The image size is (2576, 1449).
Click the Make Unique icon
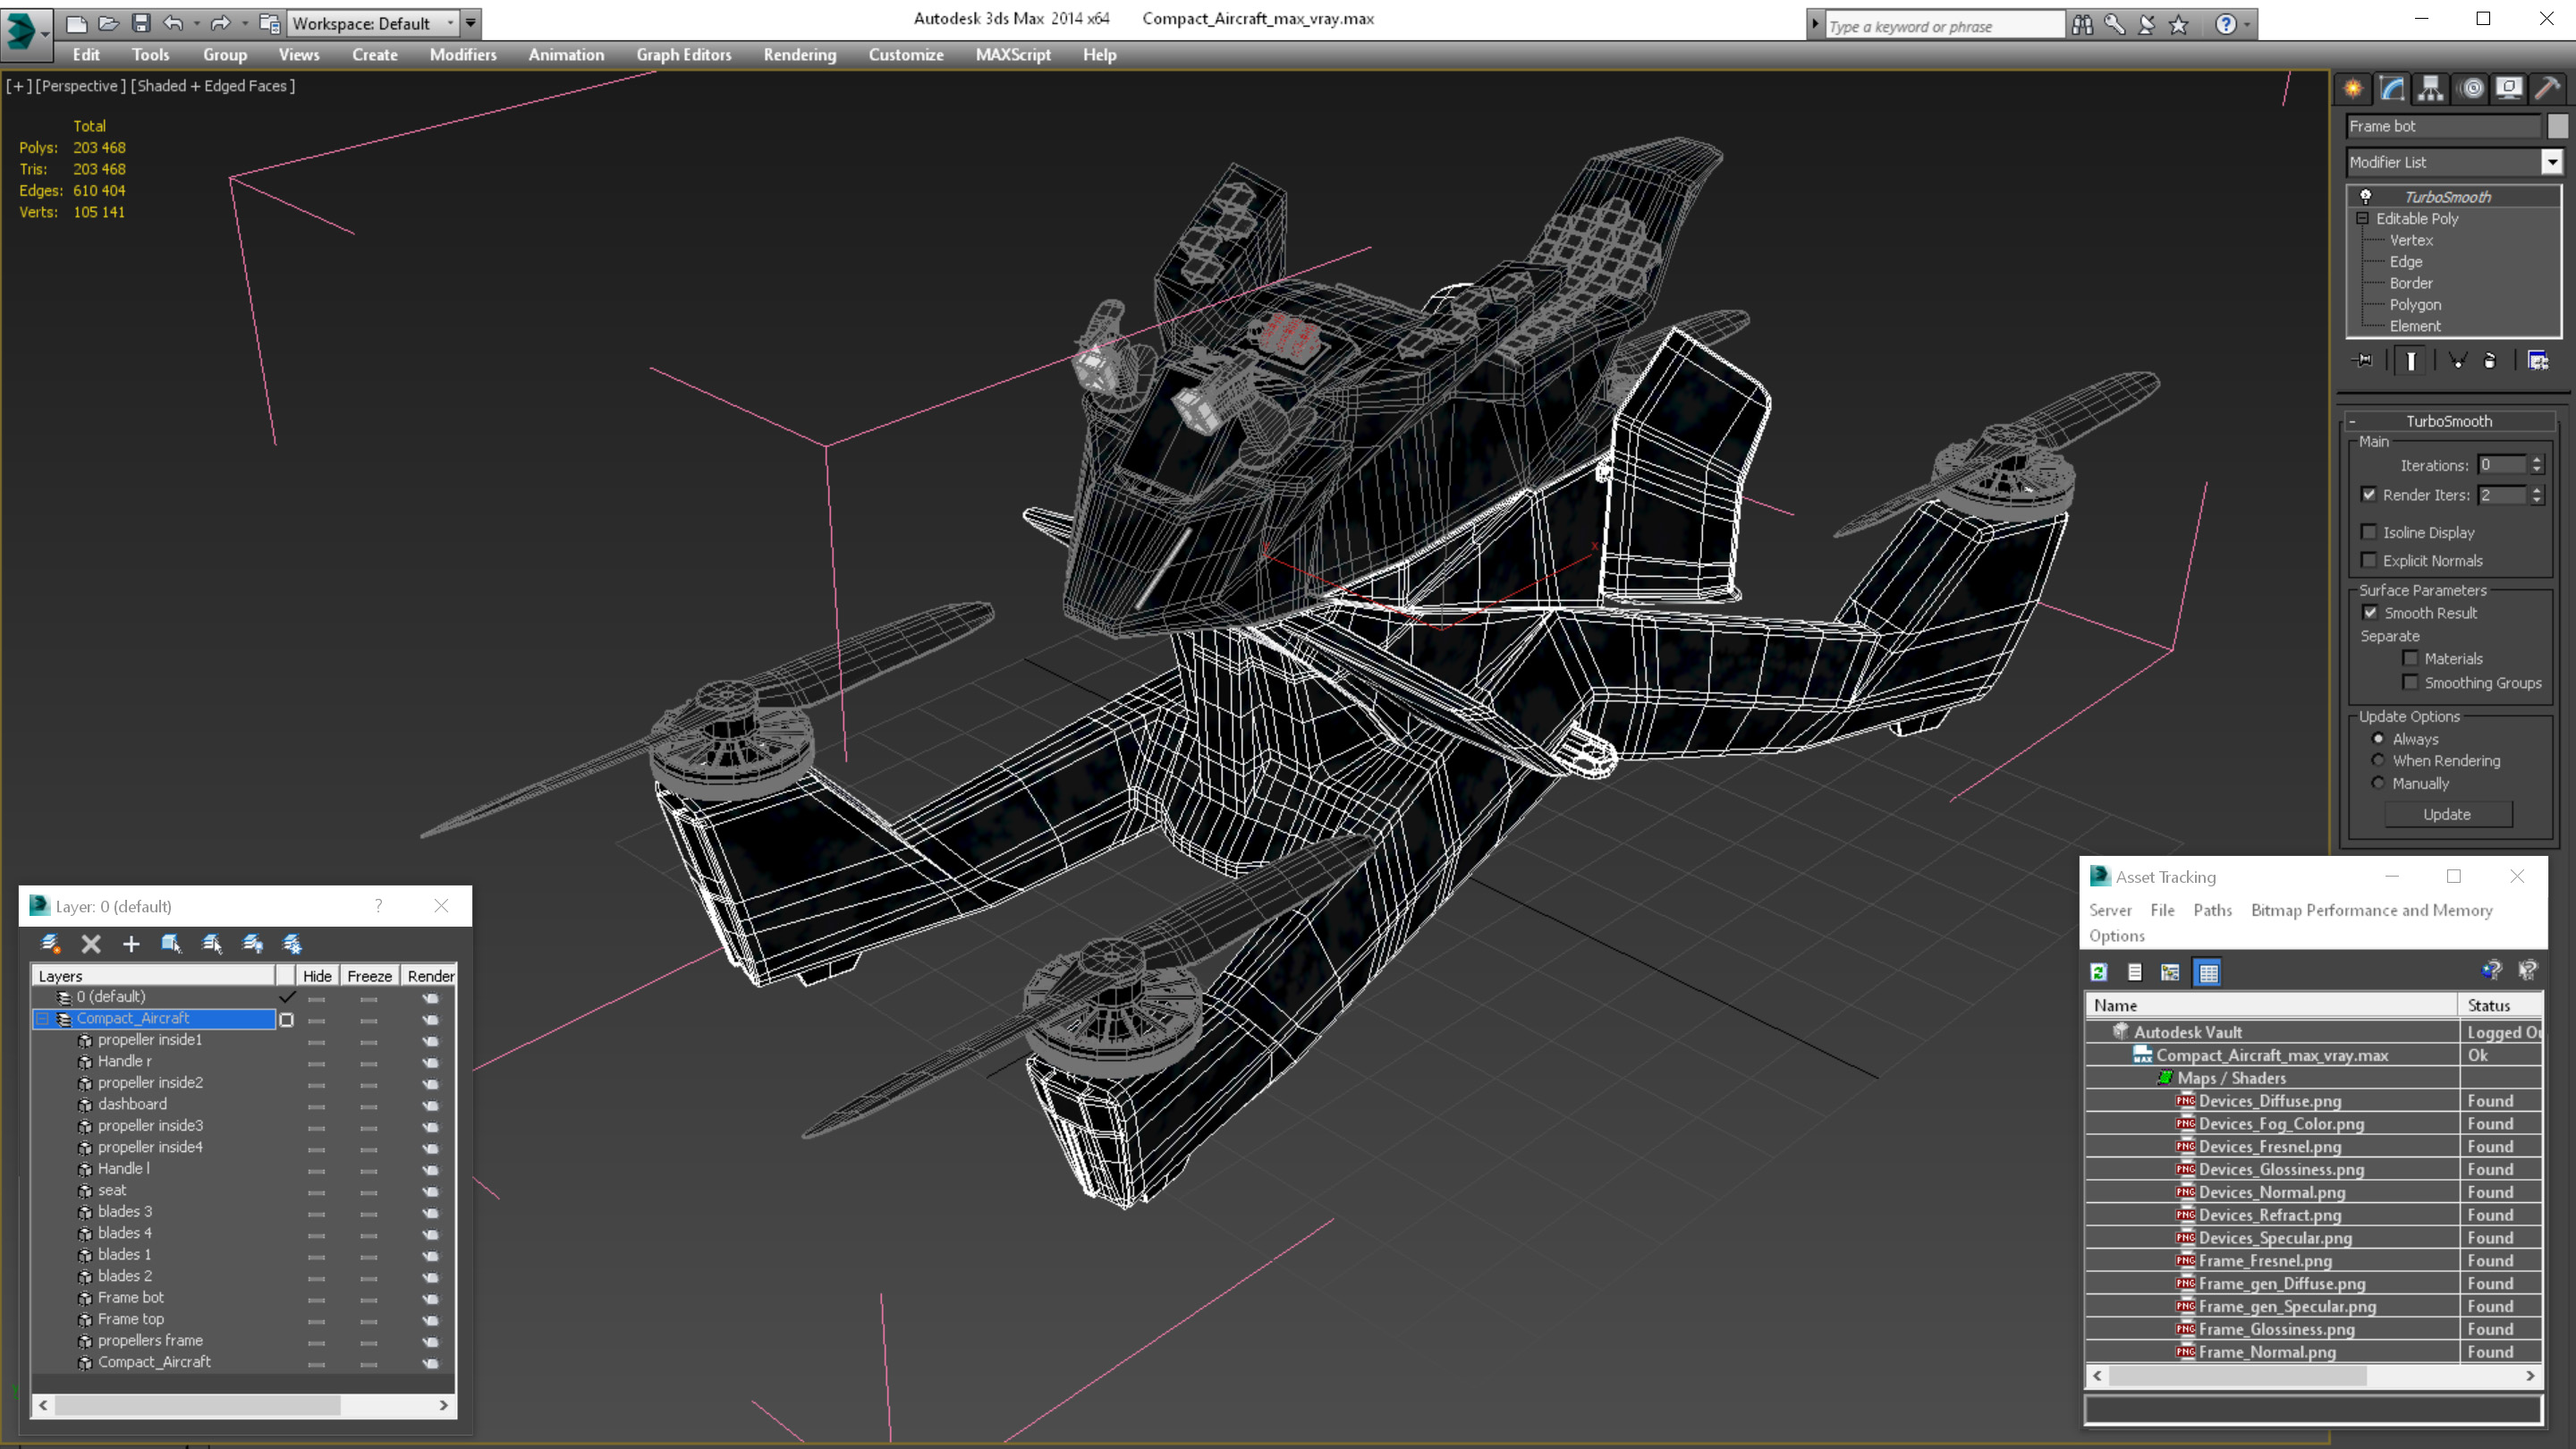pyautogui.click(x=2457, y=360)
